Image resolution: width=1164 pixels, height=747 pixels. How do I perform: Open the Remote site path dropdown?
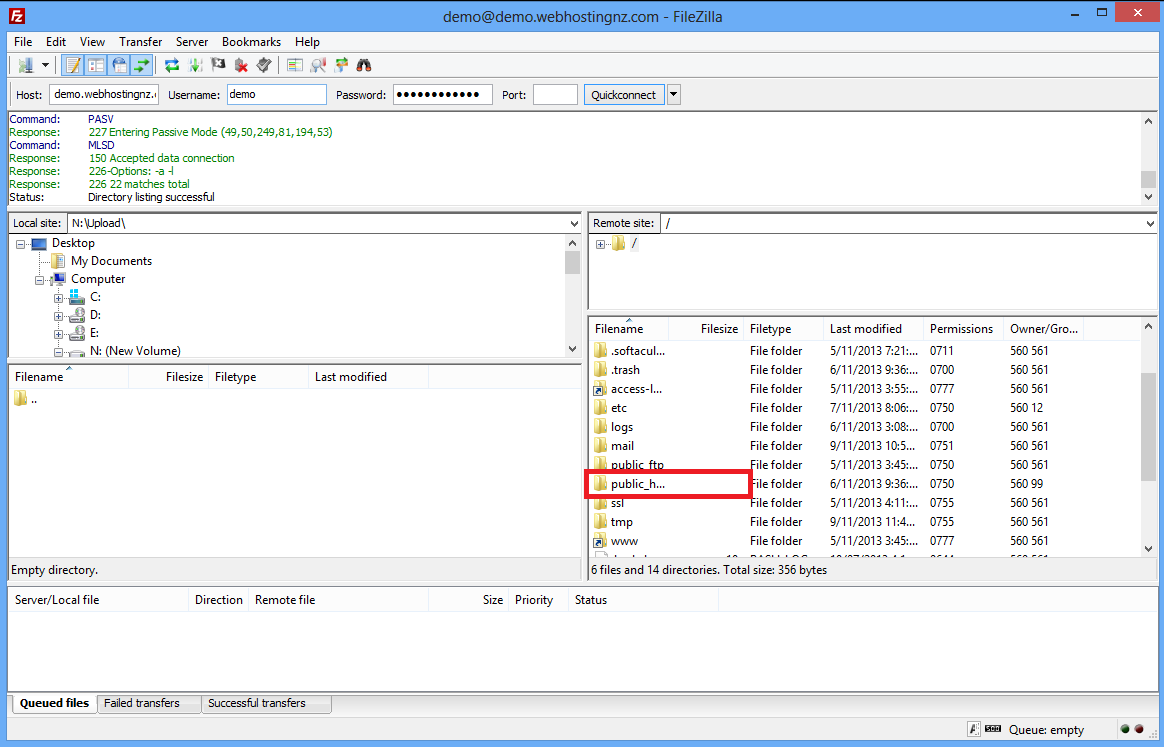coord(1148,223)
